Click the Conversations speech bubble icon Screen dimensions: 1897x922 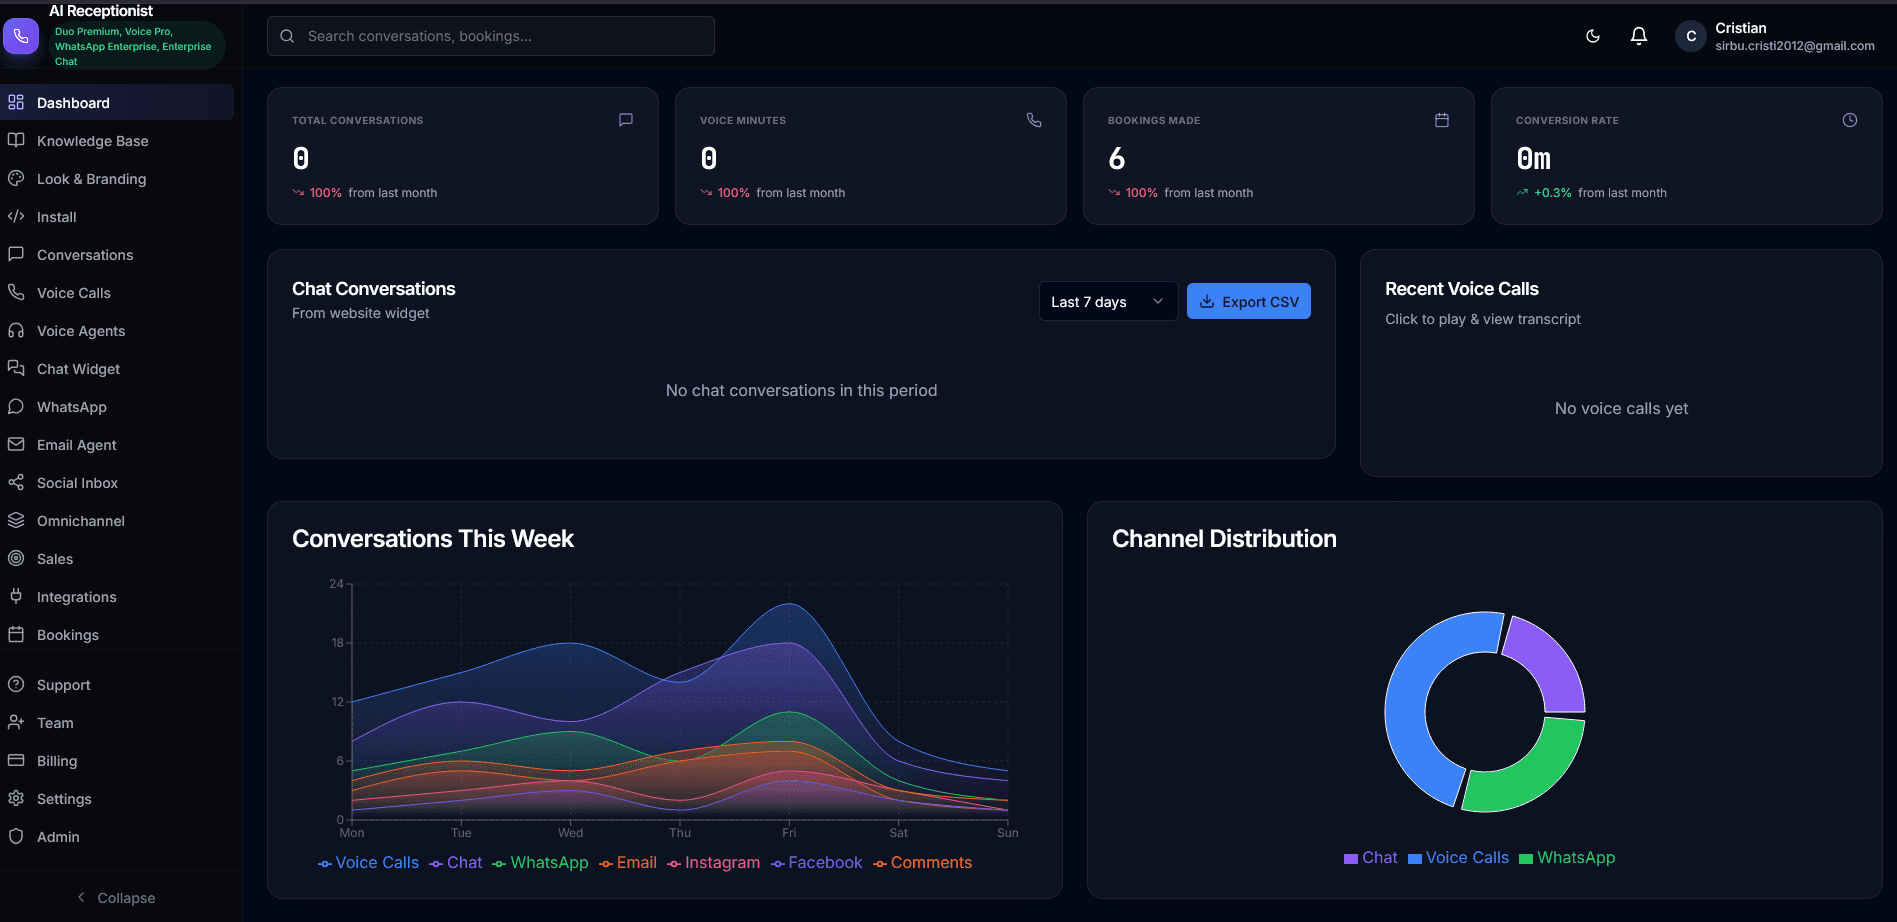(16, 254)
